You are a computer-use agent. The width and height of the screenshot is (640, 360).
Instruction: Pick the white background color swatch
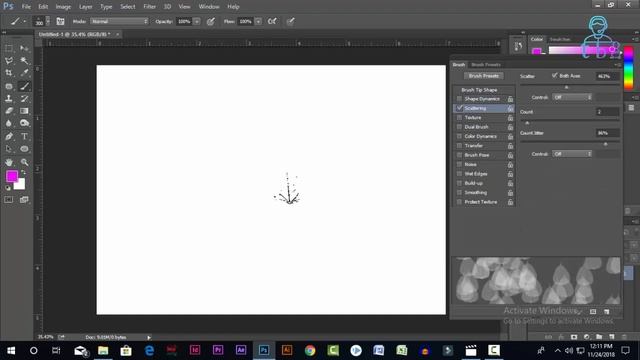(21, 185)
